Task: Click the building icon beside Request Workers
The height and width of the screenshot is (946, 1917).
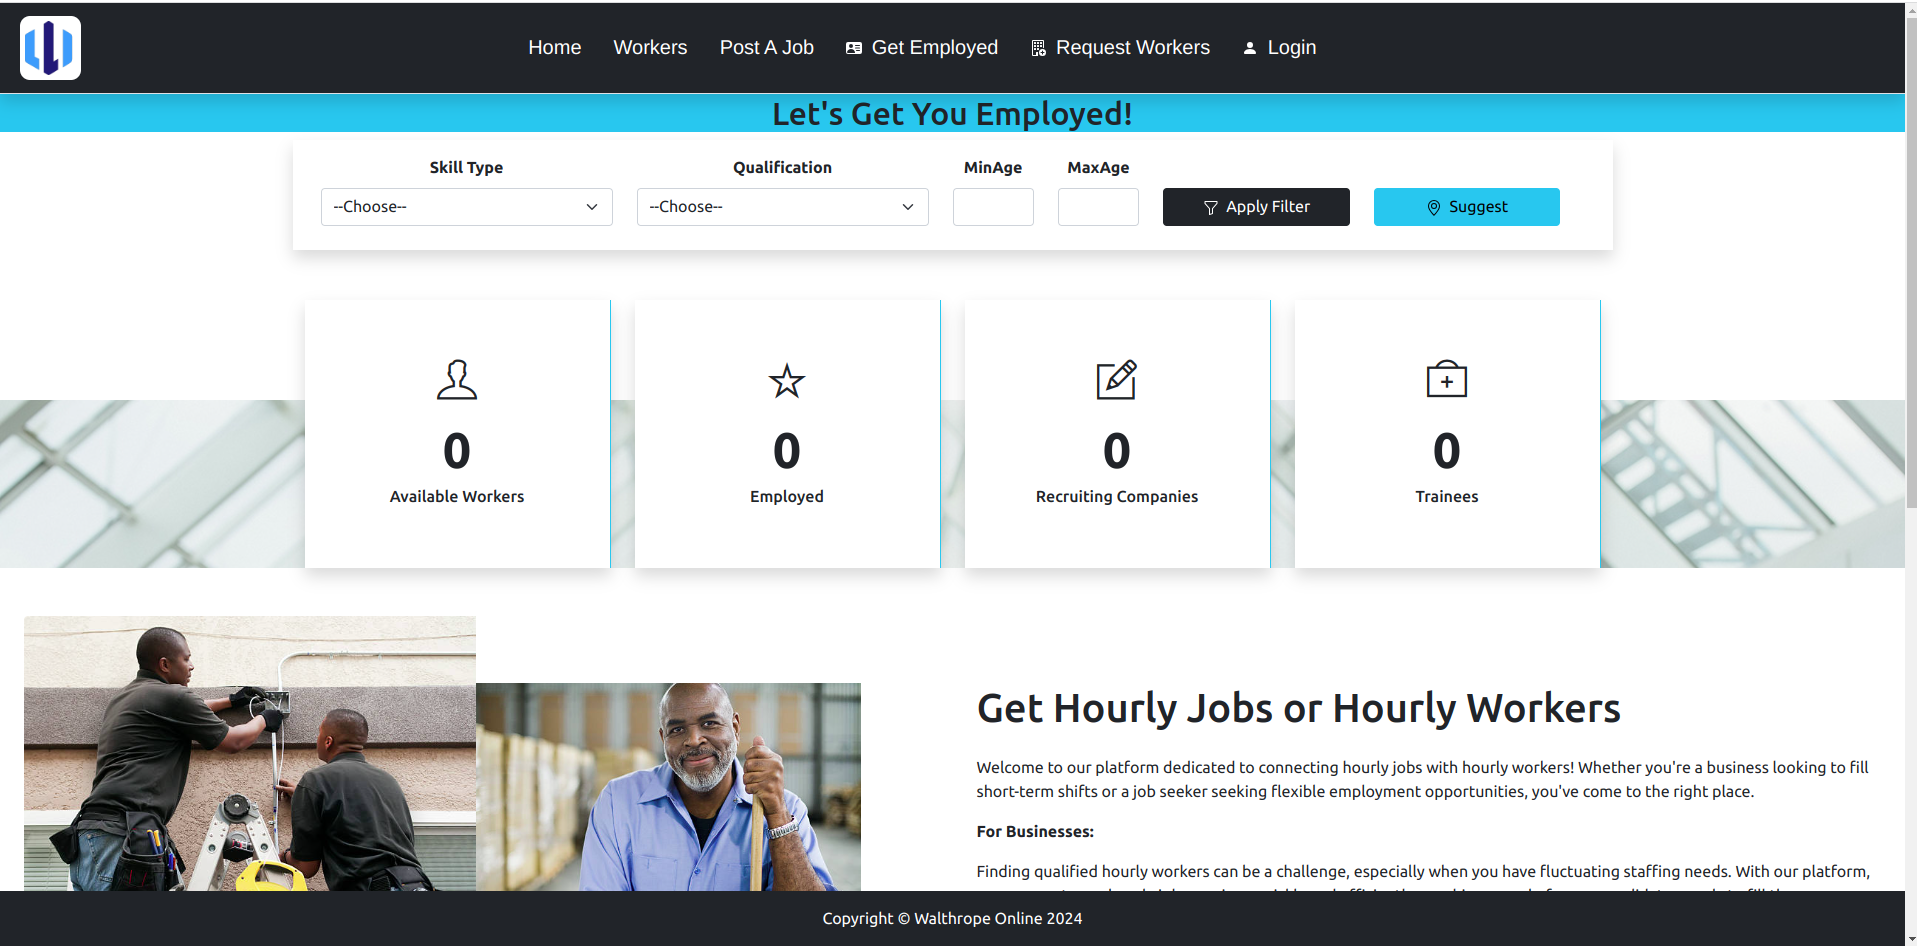Action: tap(1038, 48)
